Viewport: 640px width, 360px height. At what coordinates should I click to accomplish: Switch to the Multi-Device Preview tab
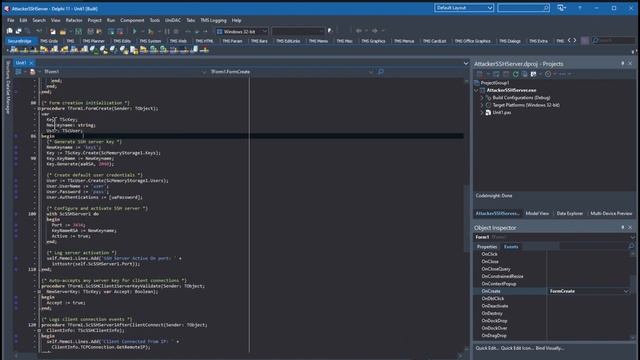(x=611, y=213)
